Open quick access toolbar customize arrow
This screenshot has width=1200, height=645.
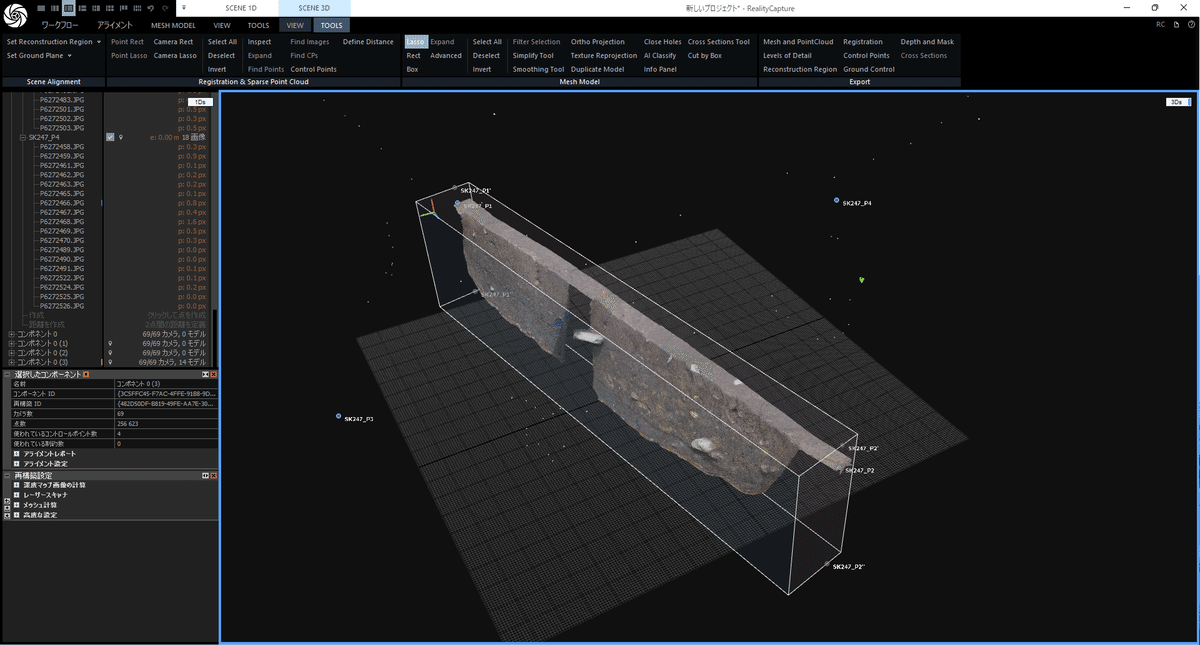[184, 7]
